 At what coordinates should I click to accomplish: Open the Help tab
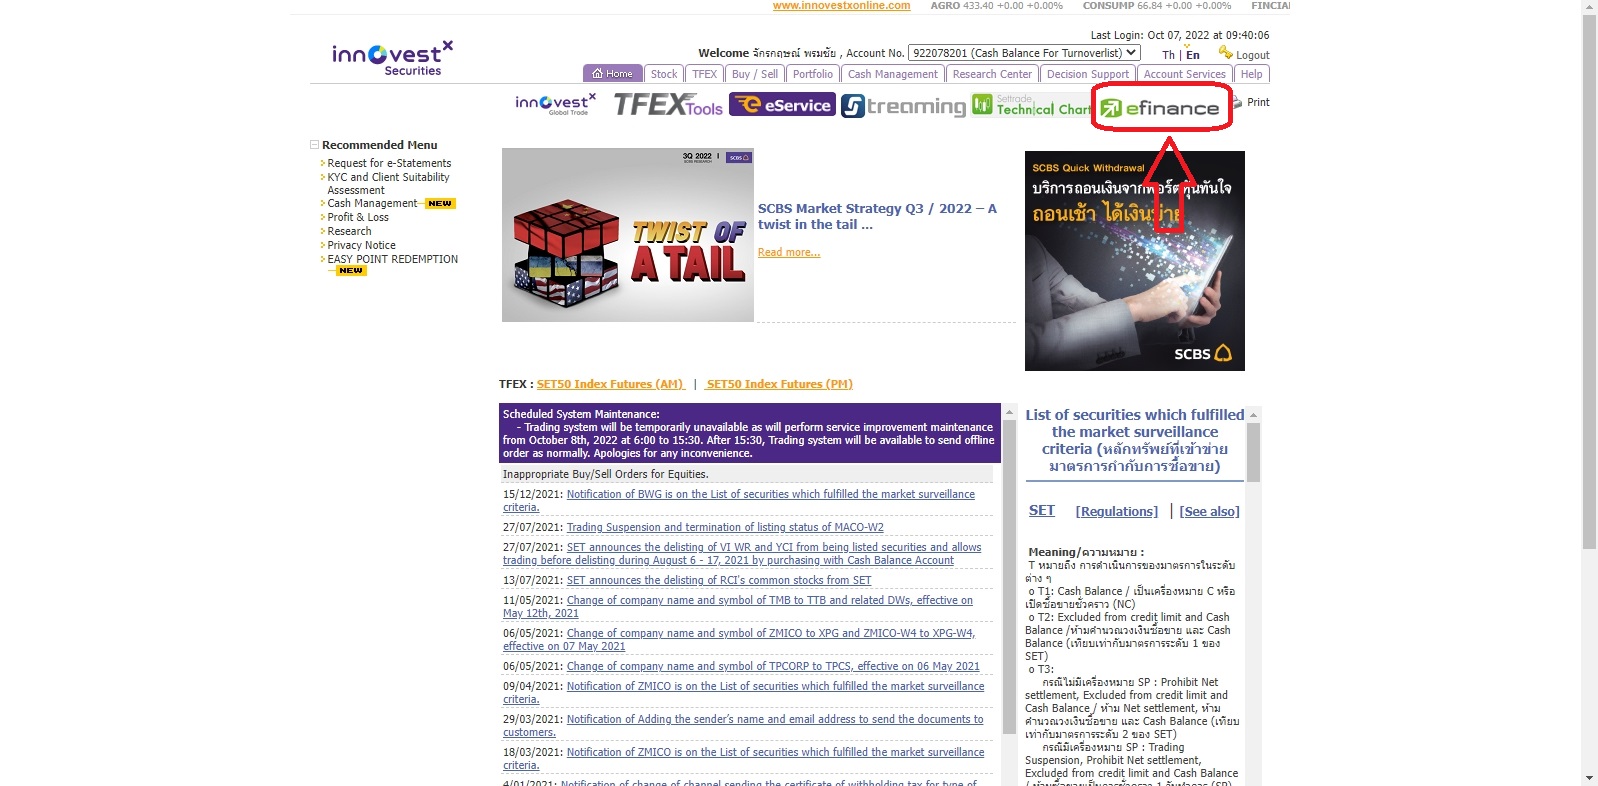click(x=1252, y=74)
